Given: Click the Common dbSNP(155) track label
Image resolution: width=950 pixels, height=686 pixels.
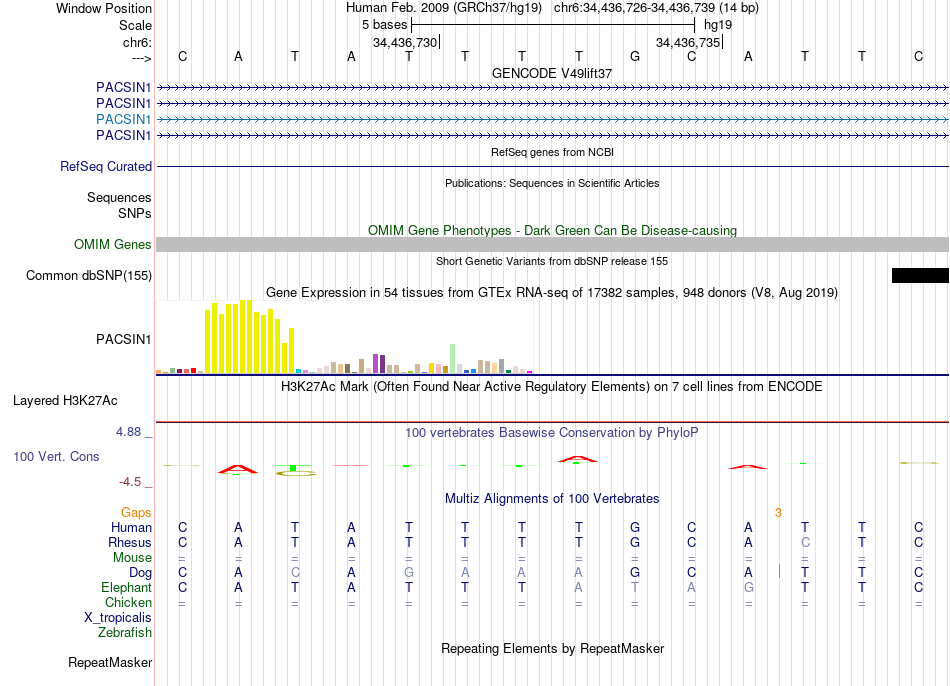Looking at the screenshot, I should [x=88, y=275].
